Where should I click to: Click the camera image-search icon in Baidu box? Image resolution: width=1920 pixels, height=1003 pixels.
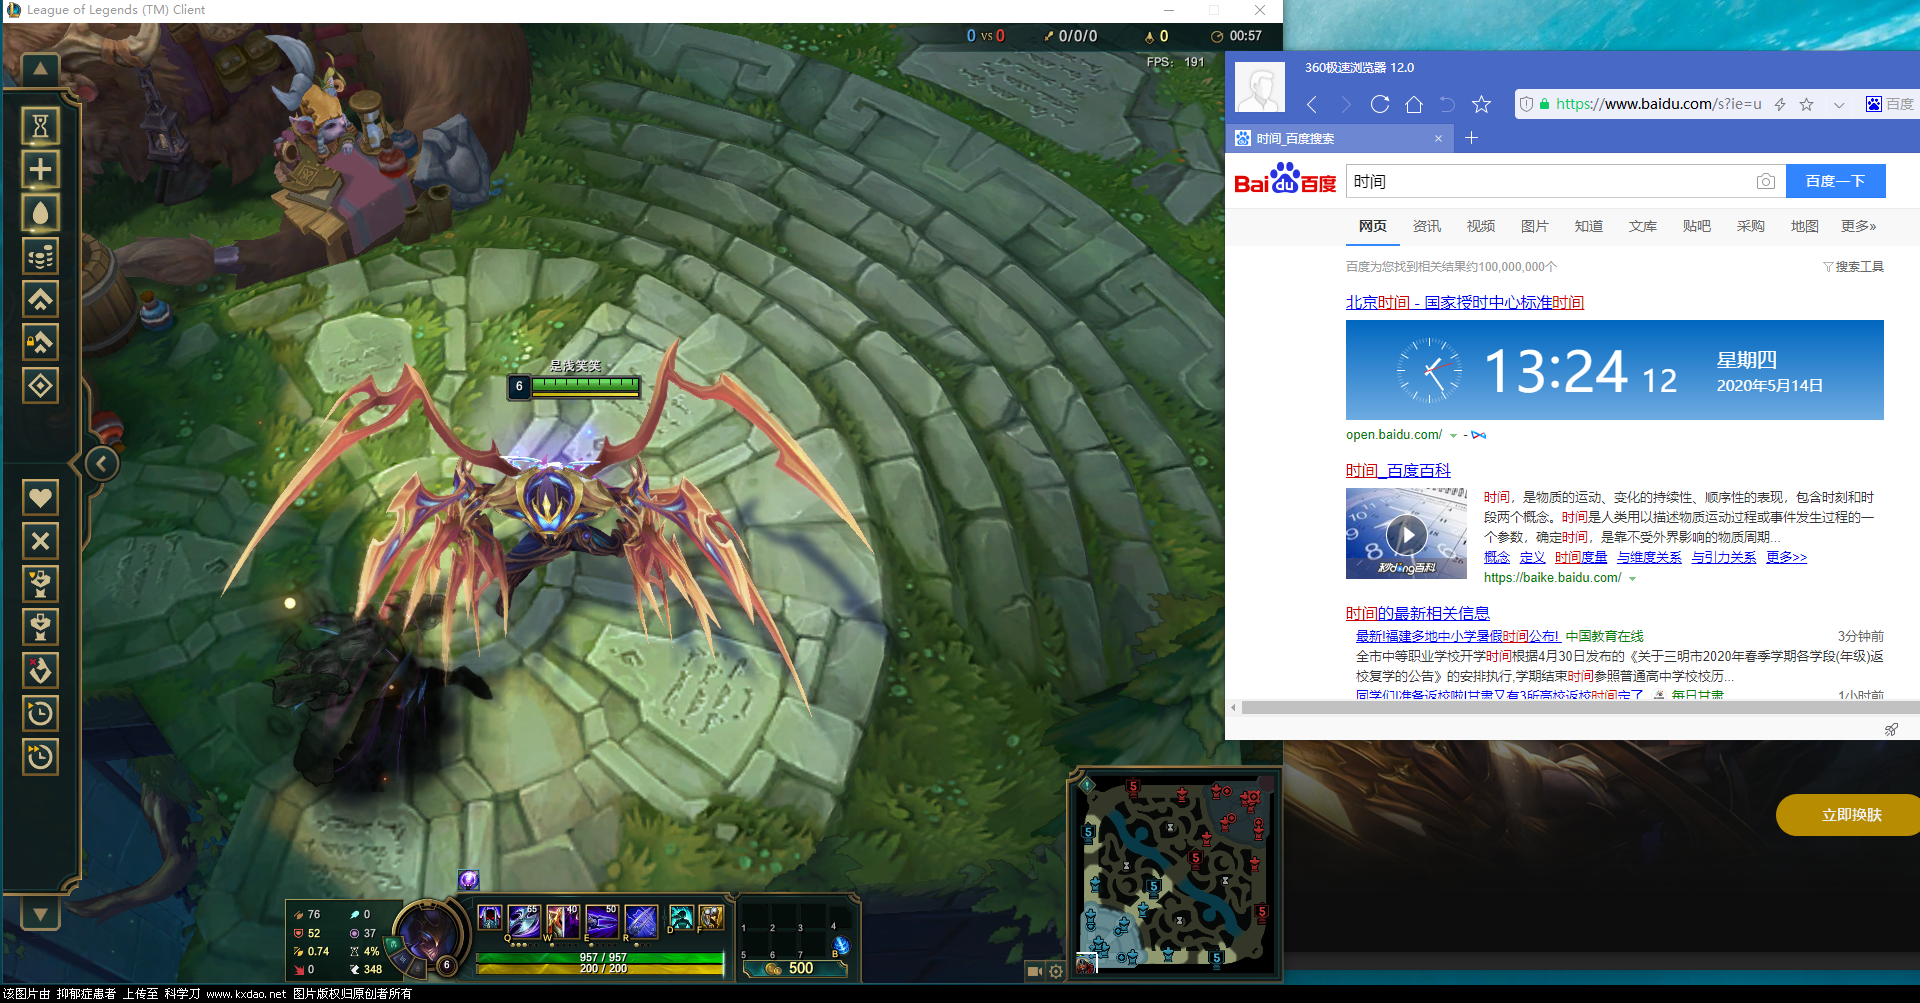click(x=1766, y=181)
